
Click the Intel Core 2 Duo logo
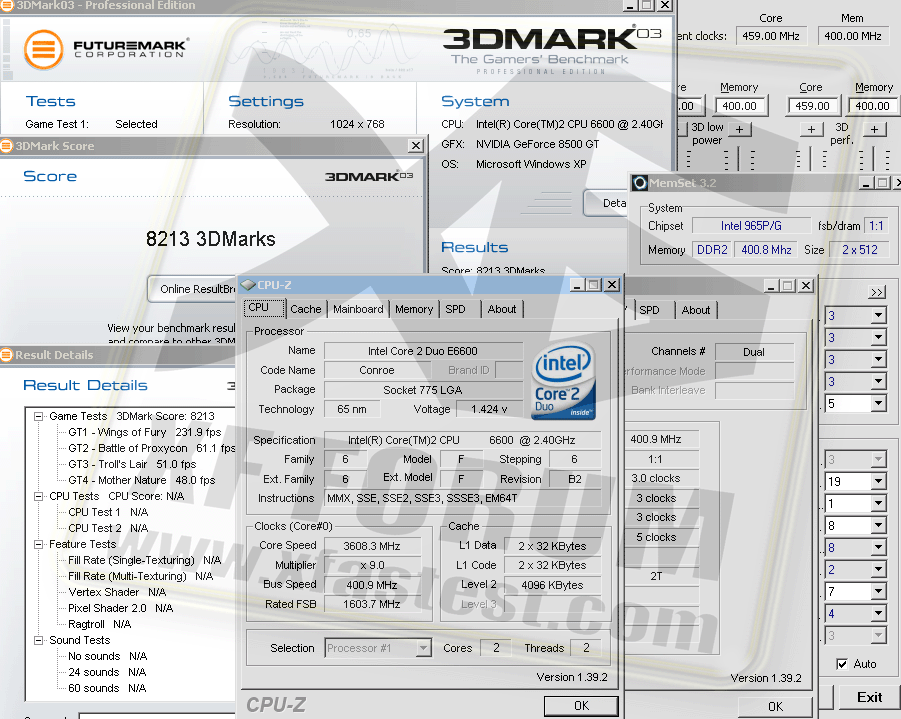coord(564,381)
